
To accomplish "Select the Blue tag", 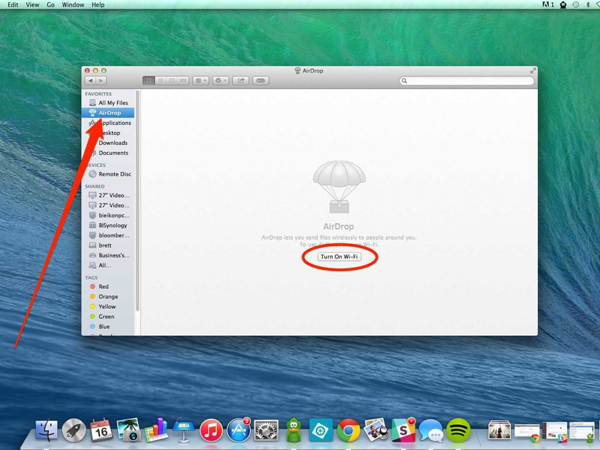I will 108,326.
